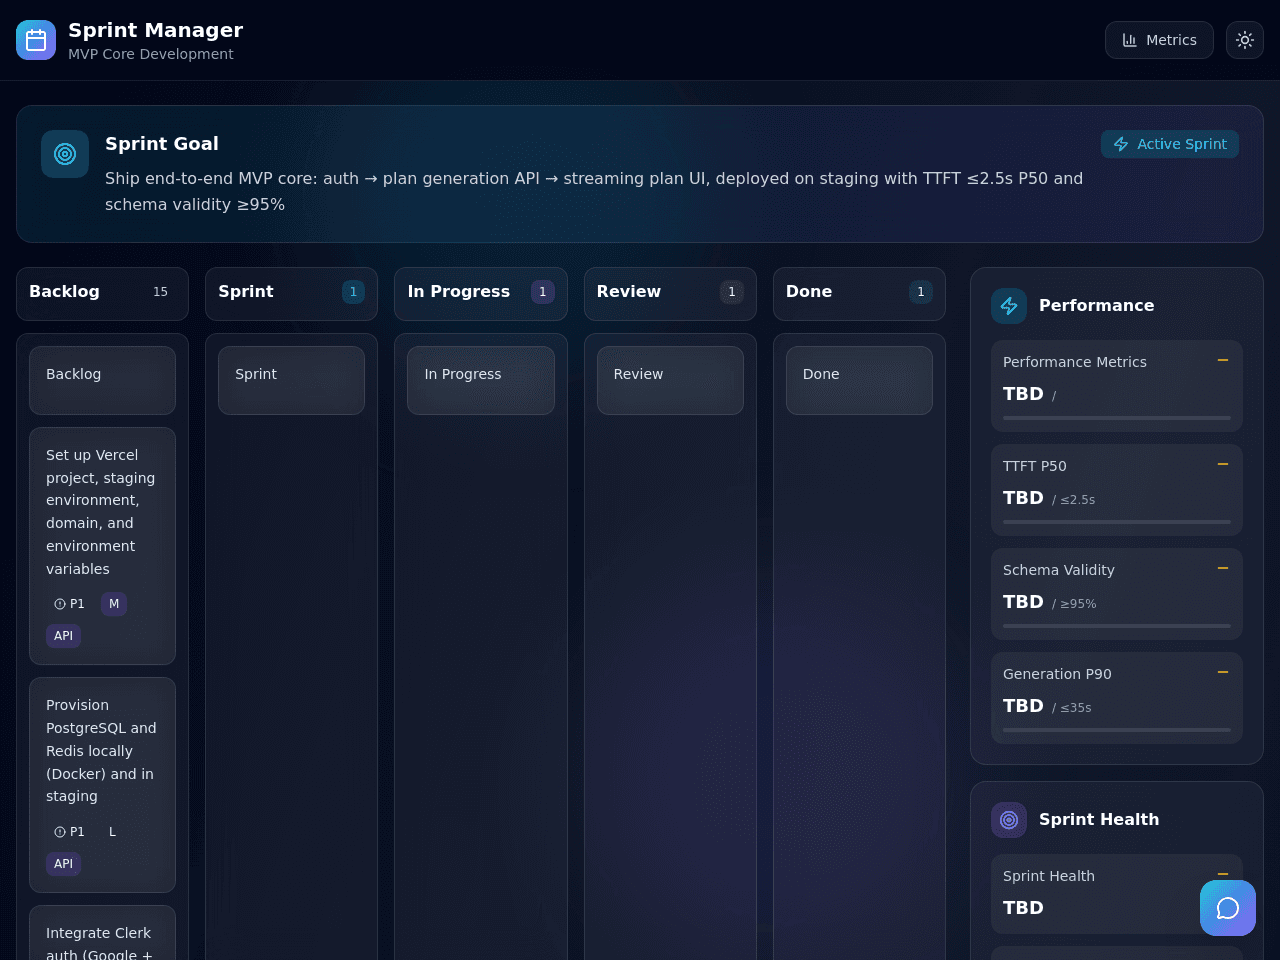1280x960 pixels.
Task: Click the Active Sprint badge
Action: pos(1170,144)
